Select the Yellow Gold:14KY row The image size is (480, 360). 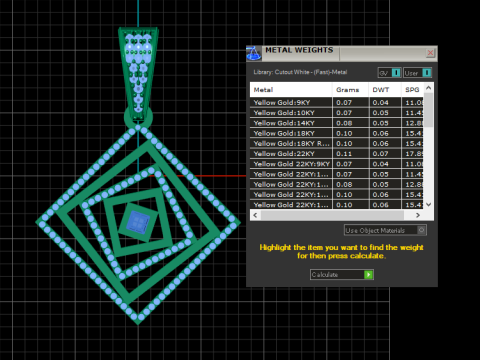(337, 123)
